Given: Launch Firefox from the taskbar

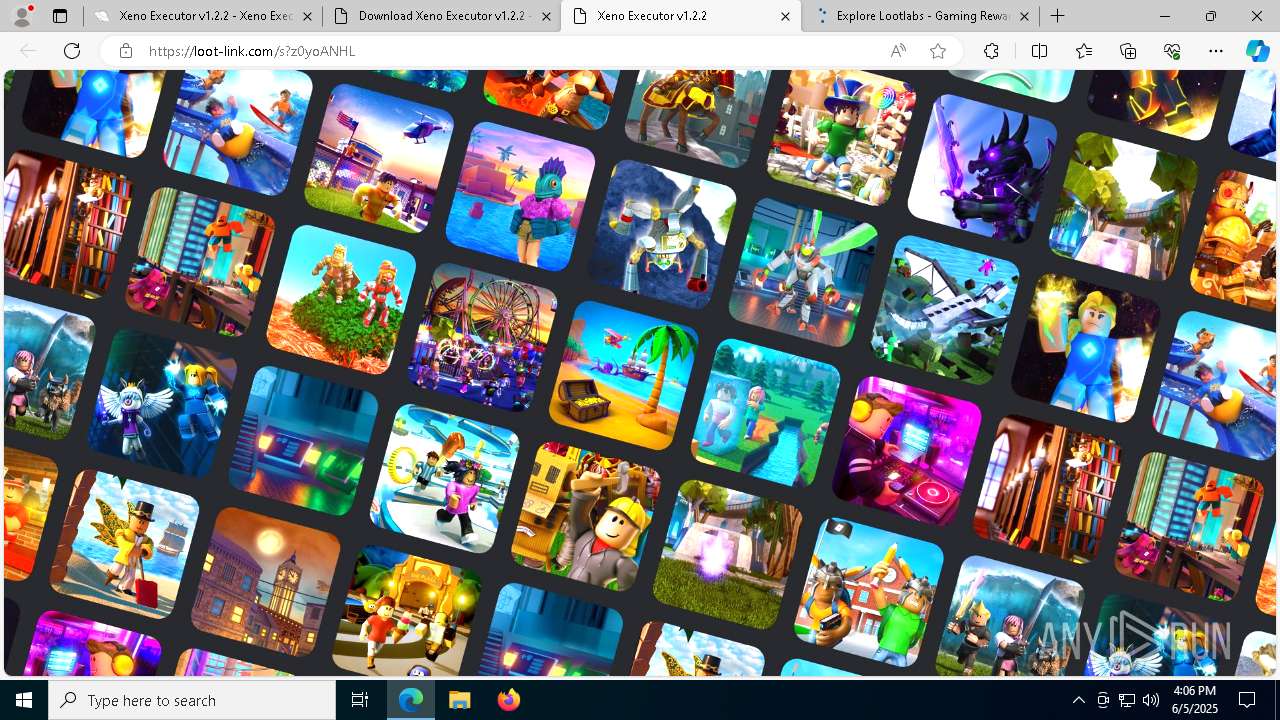Looking at the screenshot, I should pyautogui.click(x=508, y=700).
